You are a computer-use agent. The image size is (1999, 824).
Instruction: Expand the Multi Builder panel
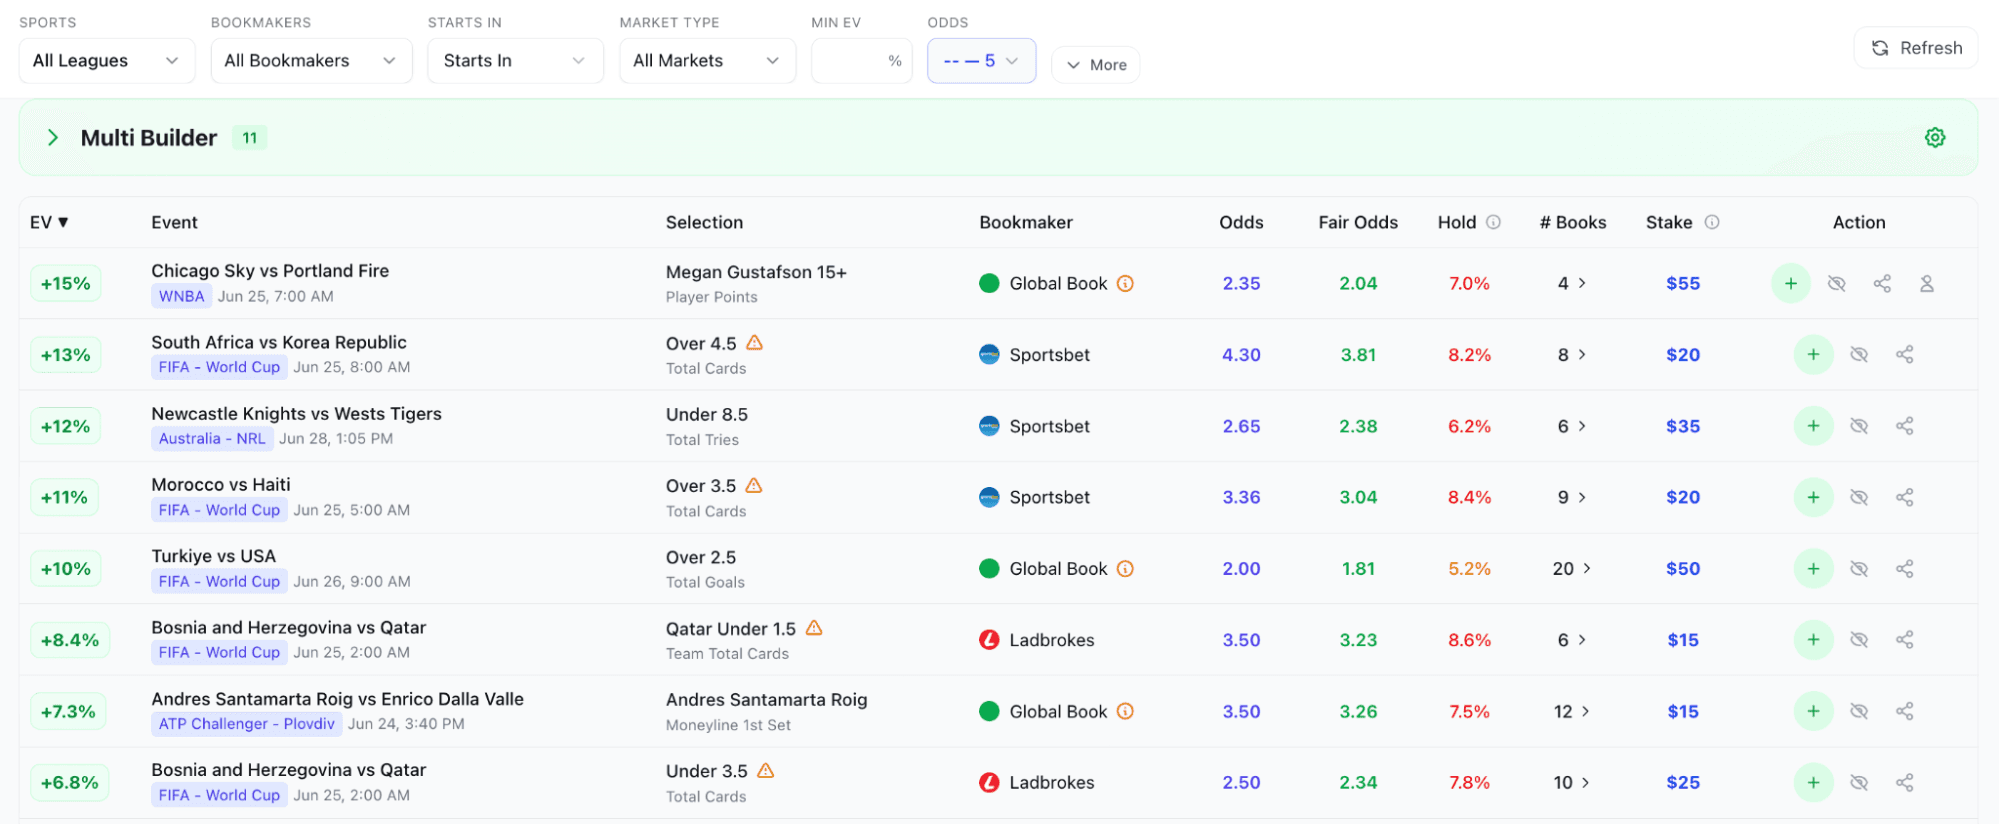(x=53, y=138)
